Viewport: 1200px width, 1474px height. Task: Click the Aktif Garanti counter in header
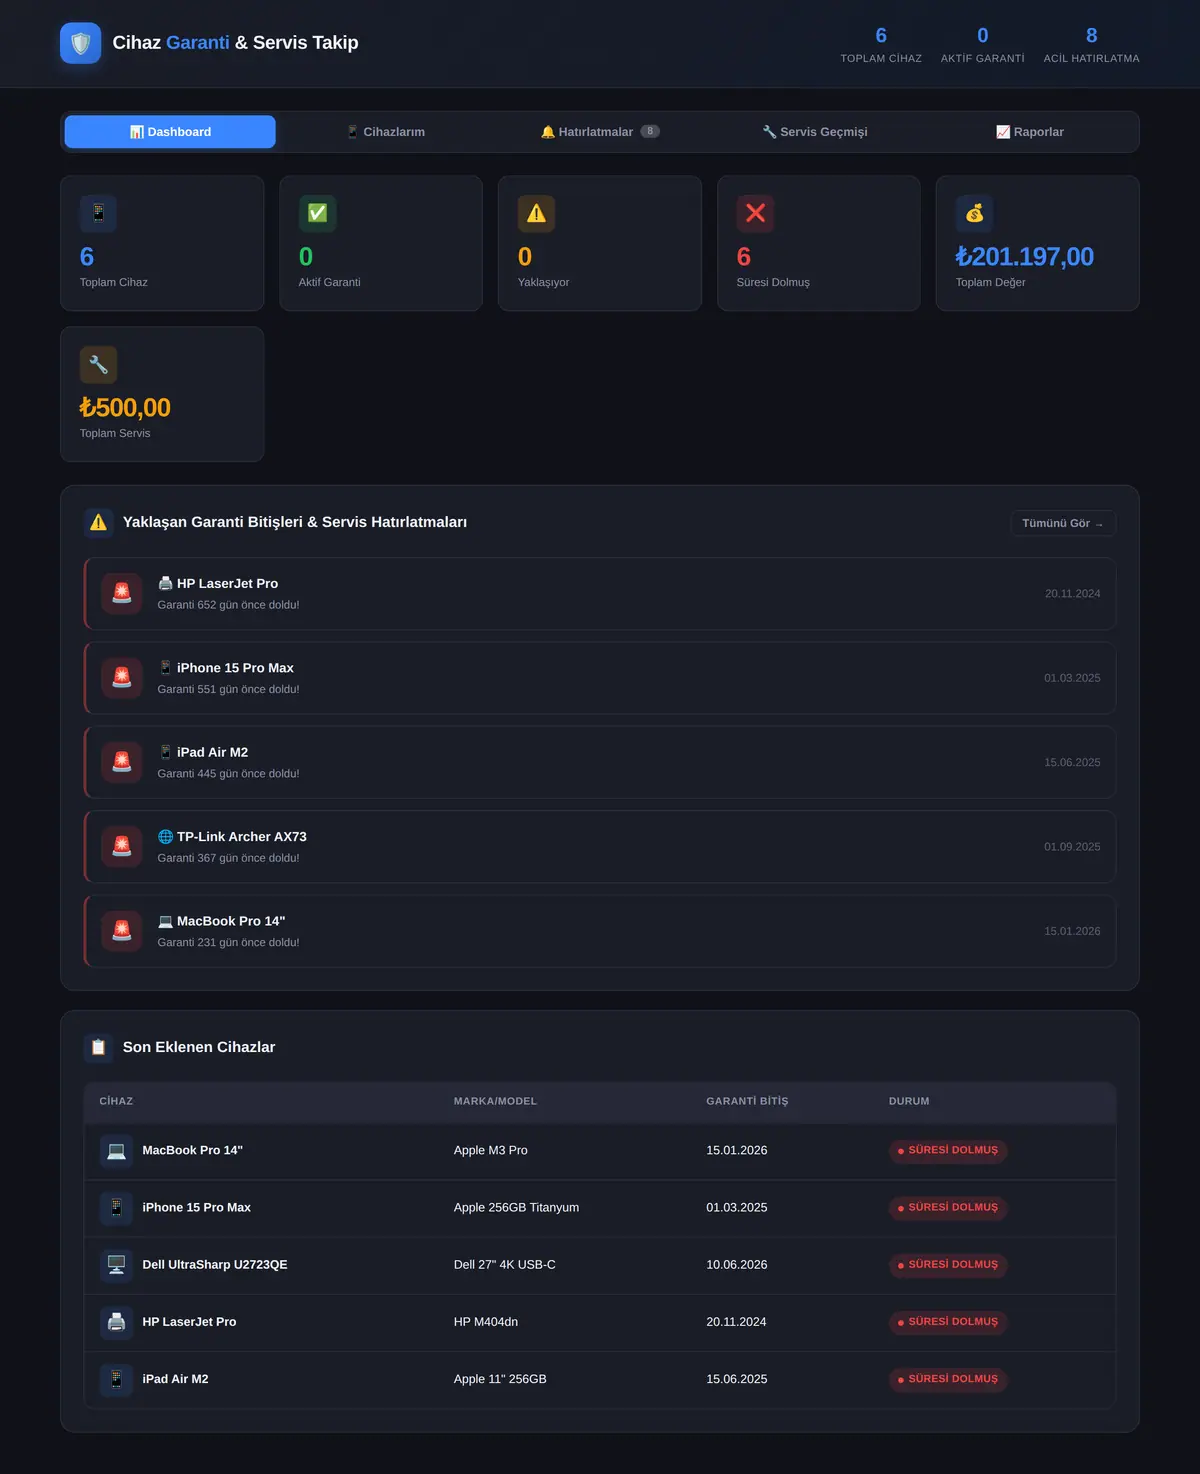982,45
